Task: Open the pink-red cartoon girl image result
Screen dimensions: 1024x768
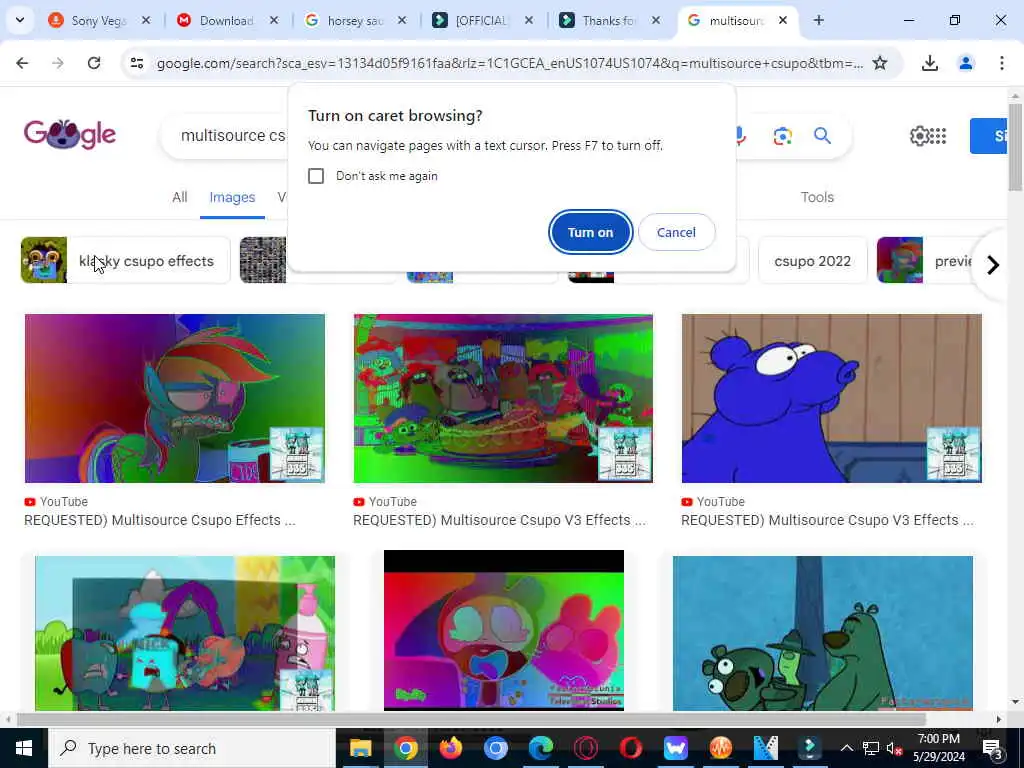Action: [504, 630]
